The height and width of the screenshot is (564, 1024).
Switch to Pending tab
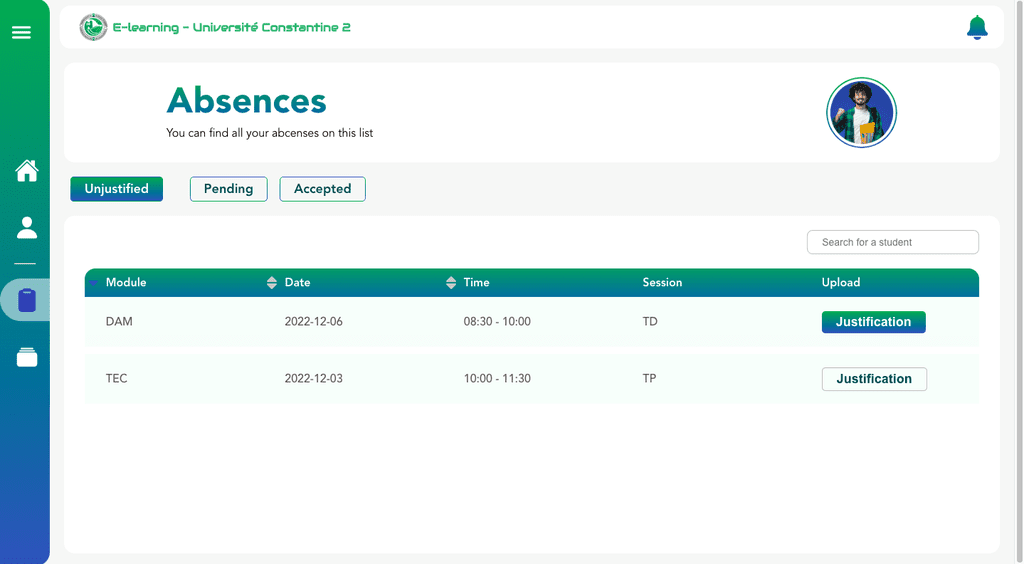click(x=229, y=189)
